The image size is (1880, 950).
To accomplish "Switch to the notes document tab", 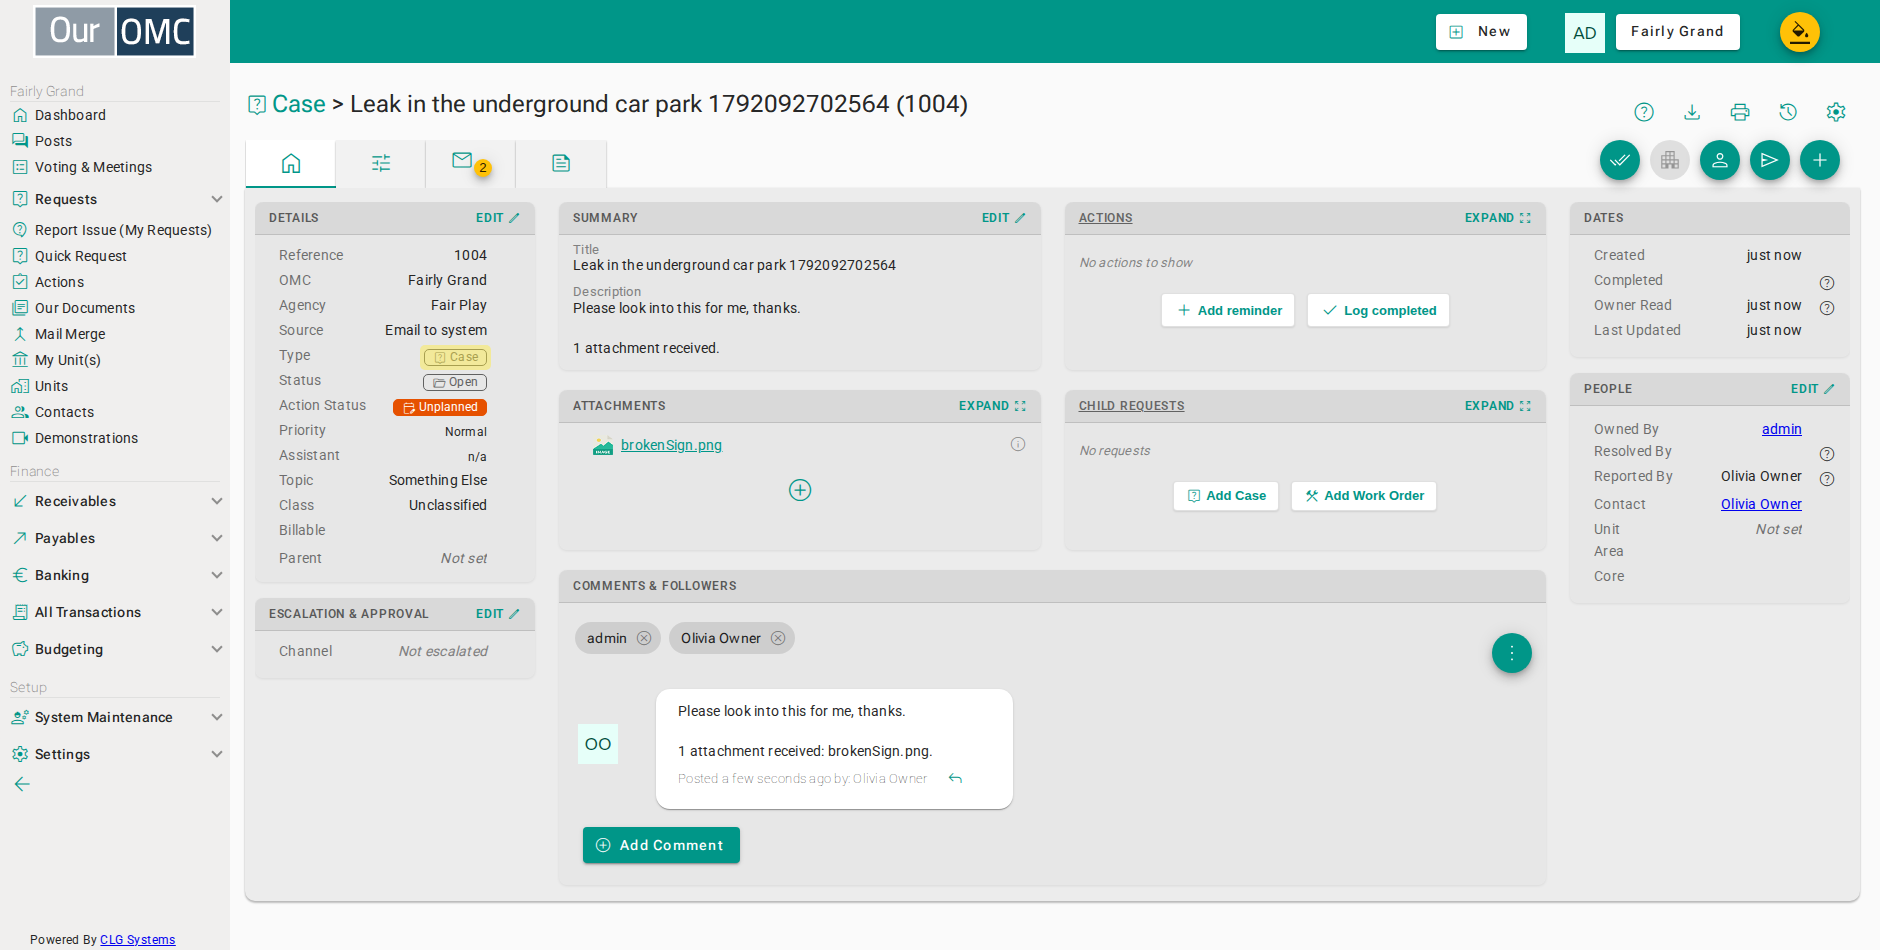I will tap(561, 163).
